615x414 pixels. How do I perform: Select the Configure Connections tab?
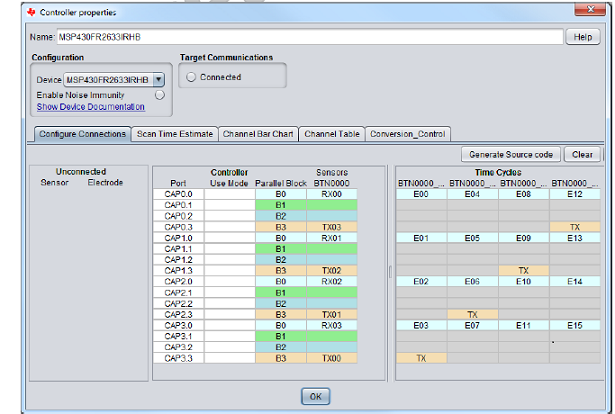(82, 133)
